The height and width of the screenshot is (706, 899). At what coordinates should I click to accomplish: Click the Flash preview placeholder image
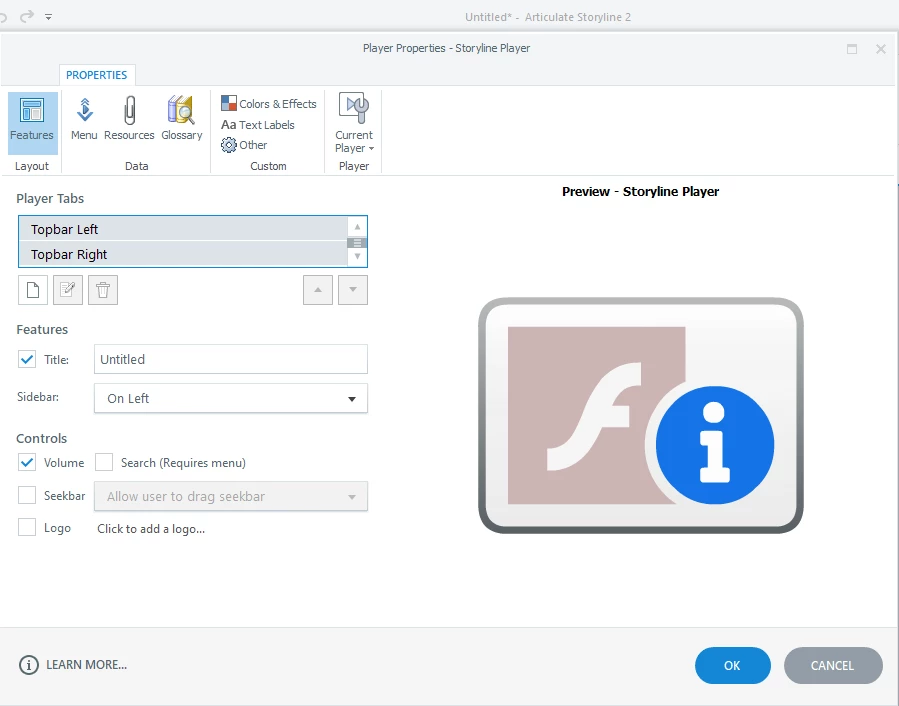tap(640, 415)
